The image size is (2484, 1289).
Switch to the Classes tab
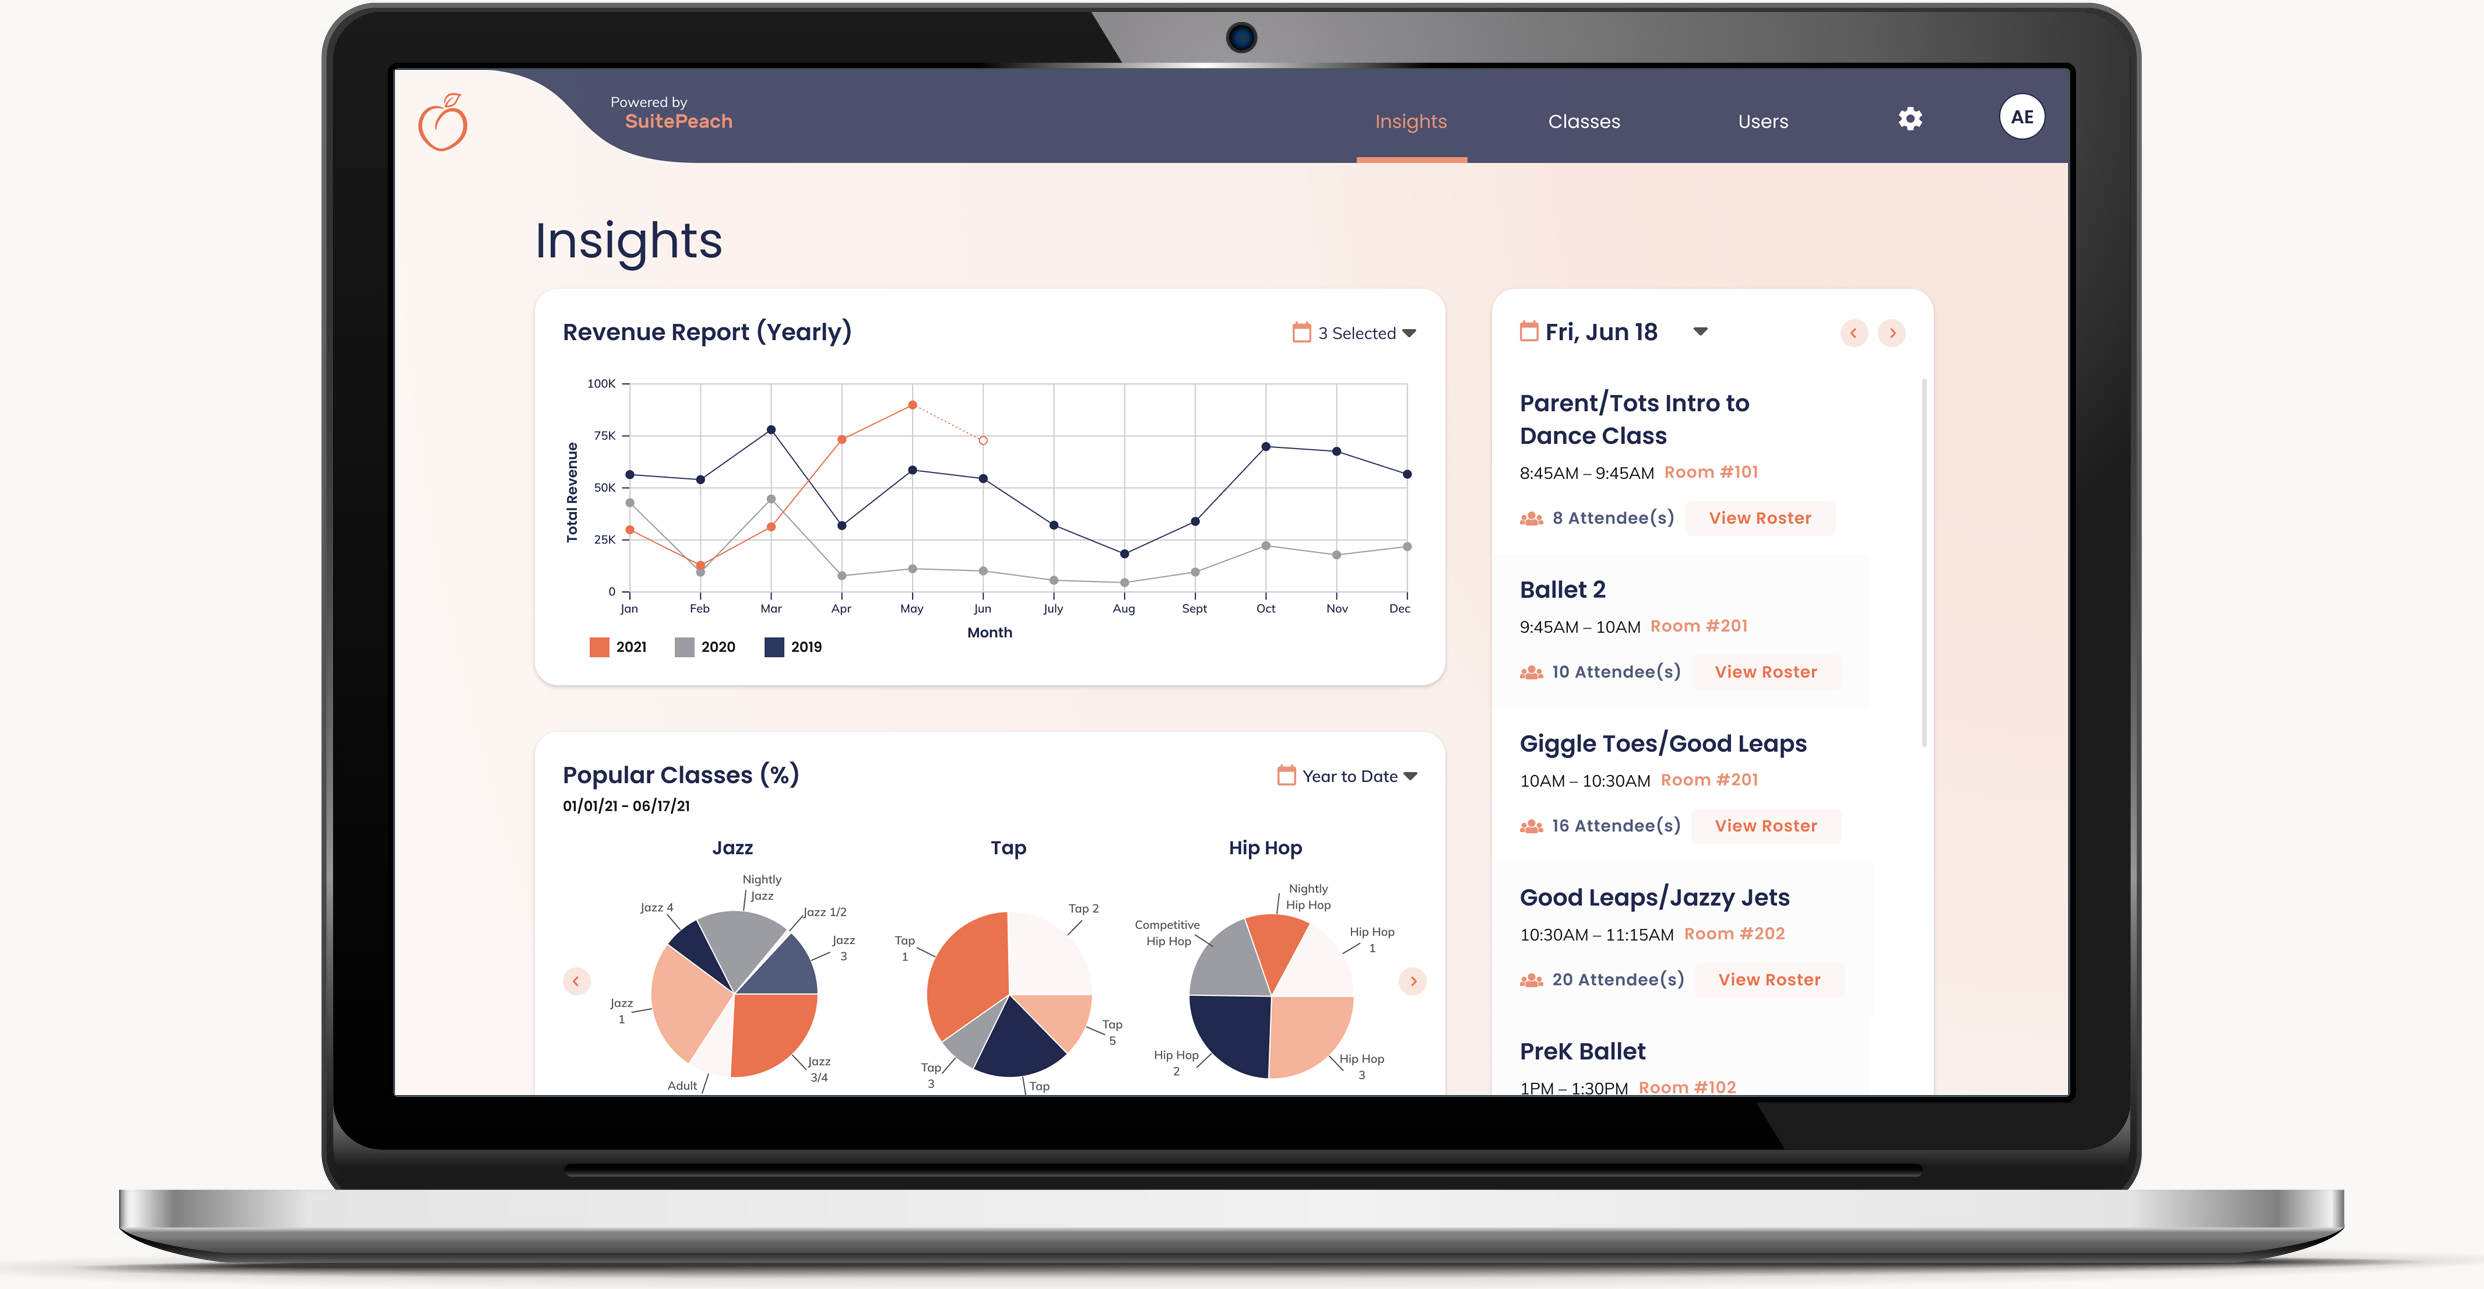[x=1582, y=122]
